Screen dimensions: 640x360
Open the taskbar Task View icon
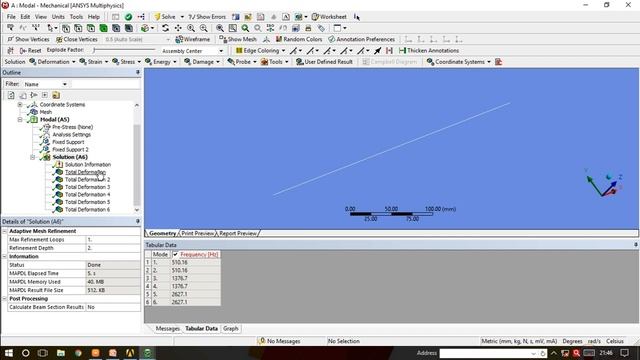click(x=42, y=353)
